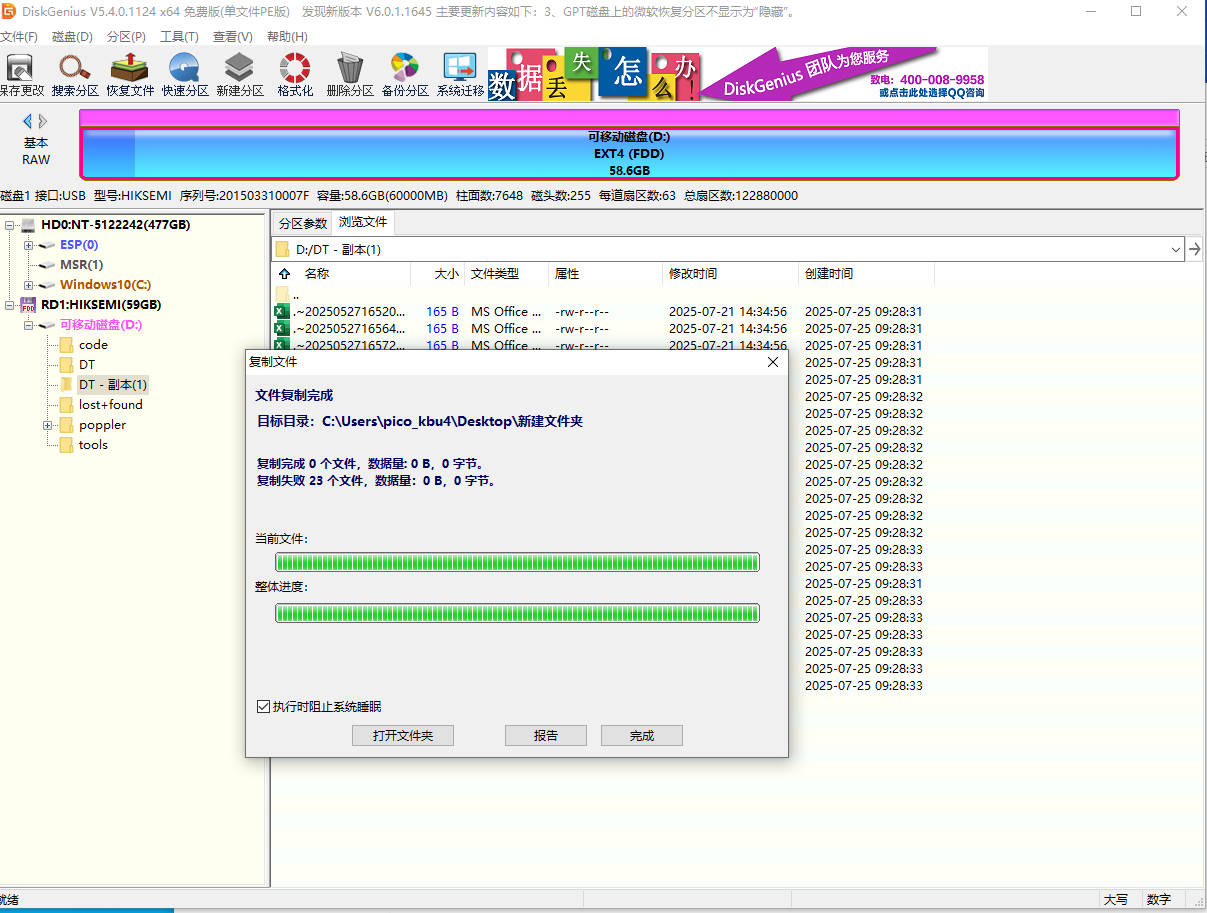This screenshot has height=913, width=1207.
Task: Open the 帮助(H) menu
Action: 287,36
